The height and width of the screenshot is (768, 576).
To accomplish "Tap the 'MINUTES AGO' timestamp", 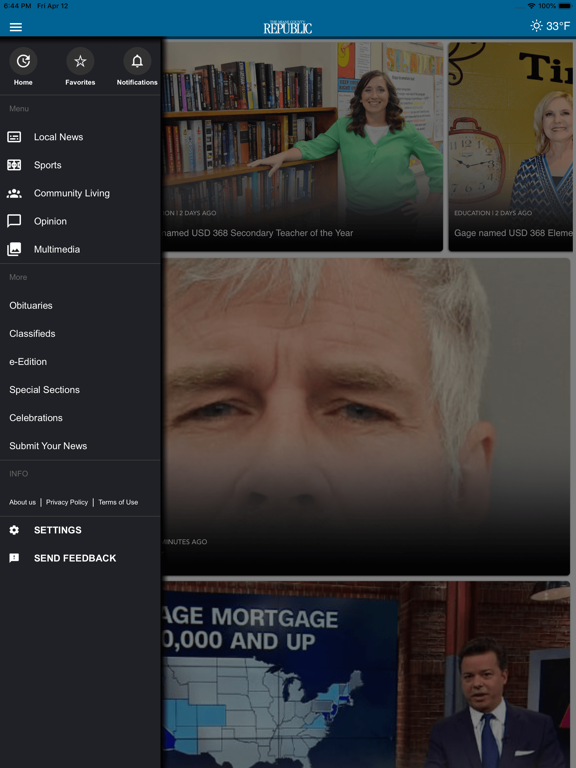I will coord(185,542).
